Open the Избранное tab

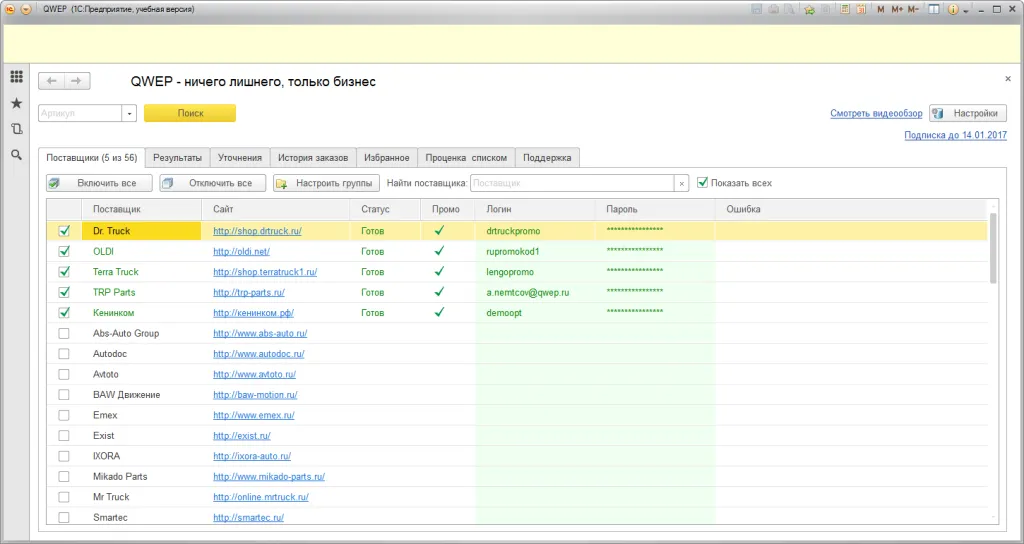[387, 157]
